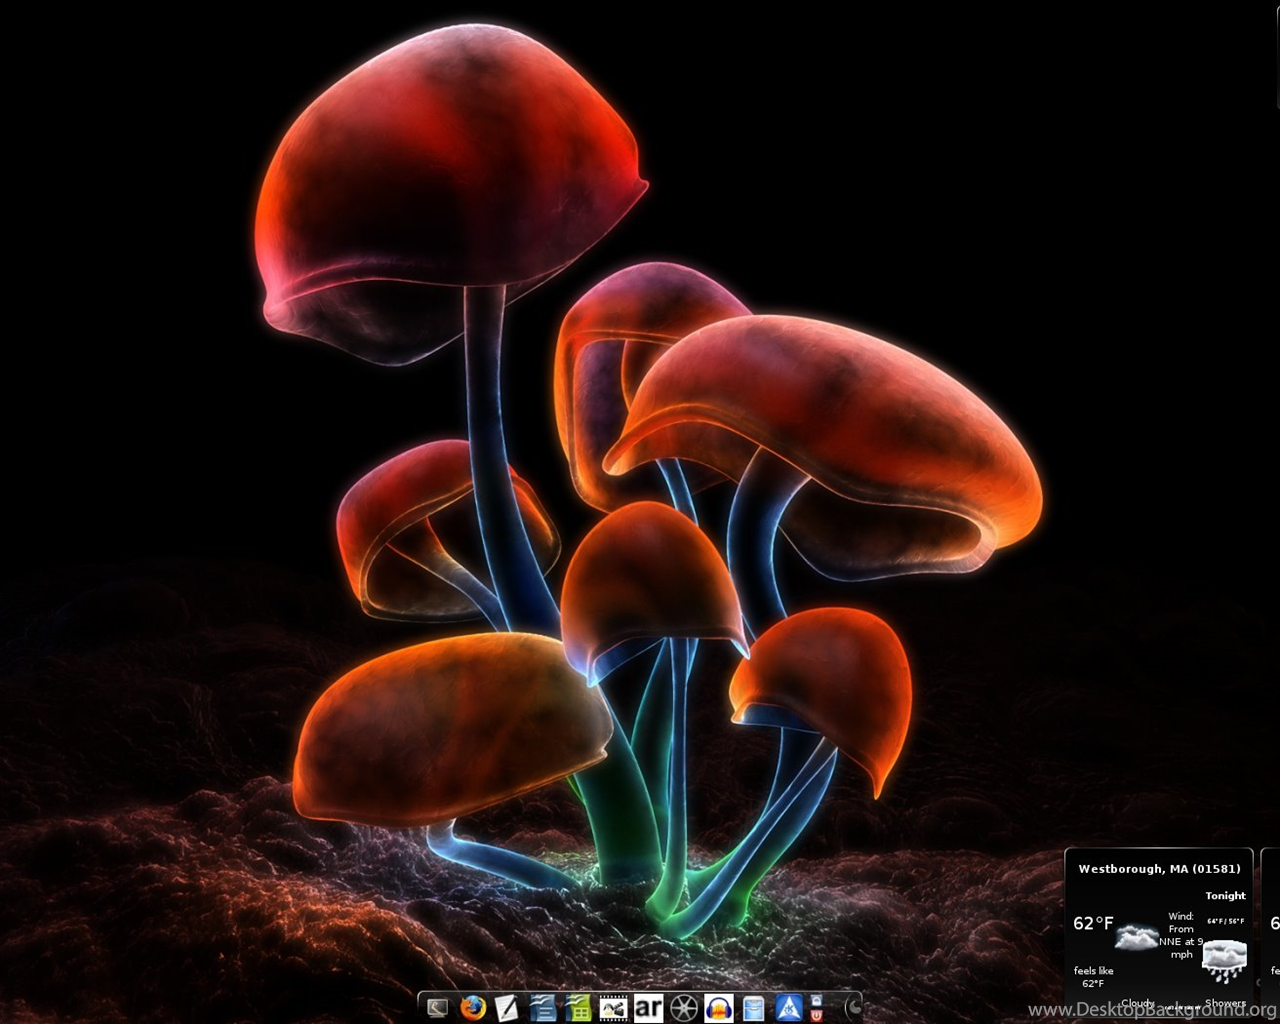Image resolution: width=1280 pixels, height=1024 pixels.
Task: Click the current cloudy weather icon
Action: coord(1136,937)
